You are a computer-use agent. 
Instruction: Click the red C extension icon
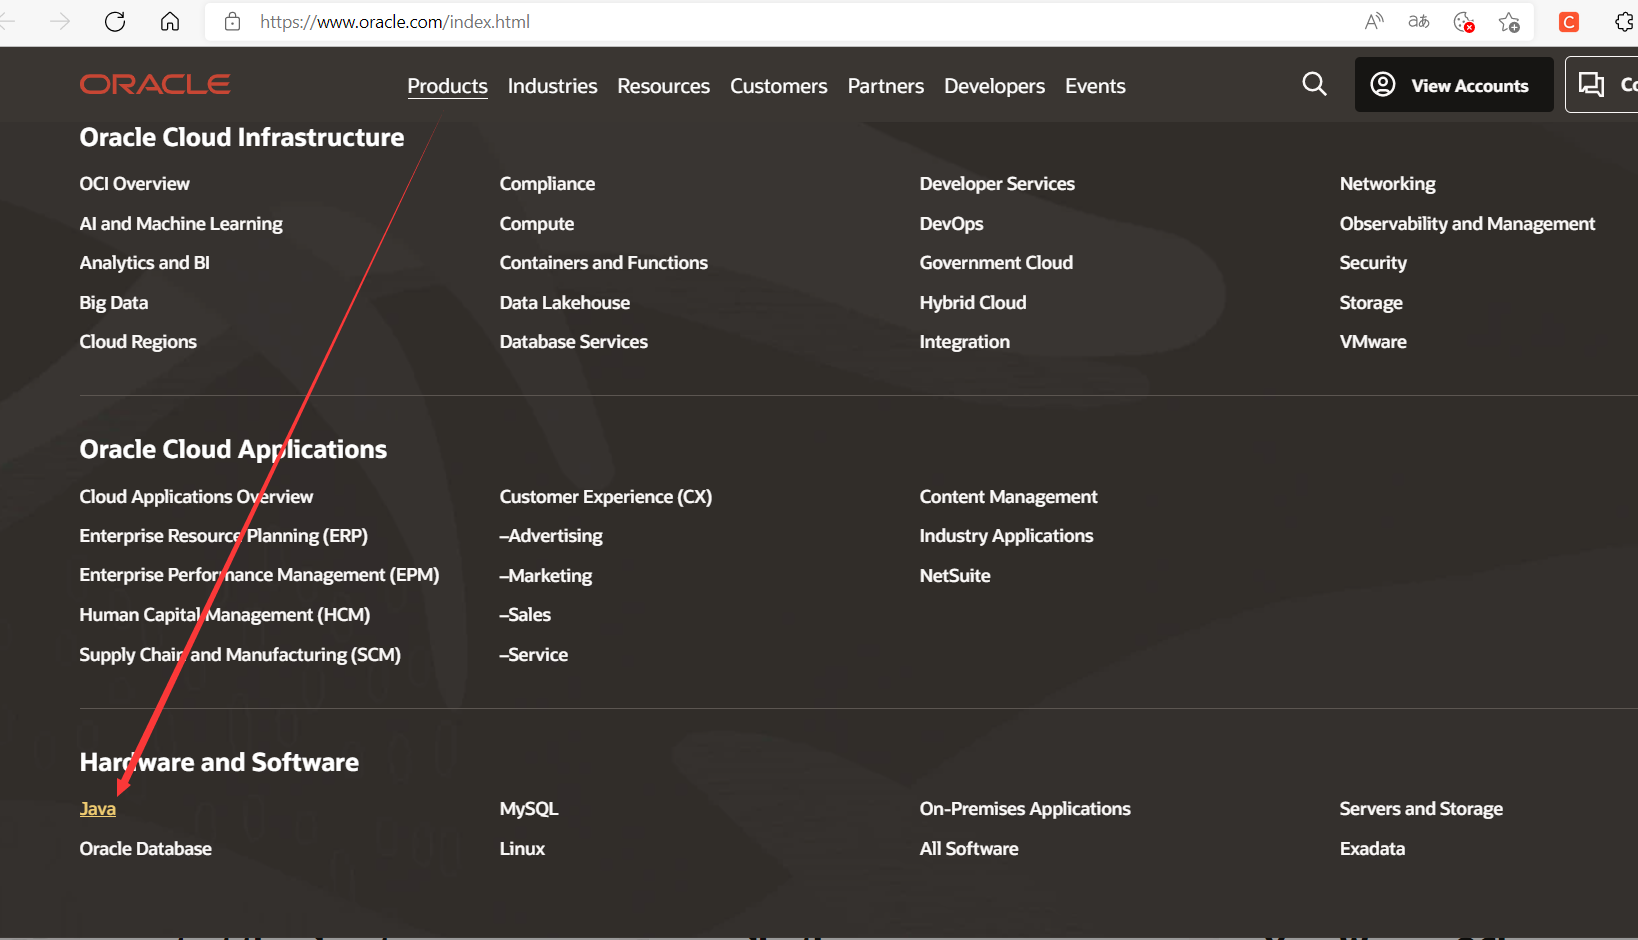(1569, 22)
